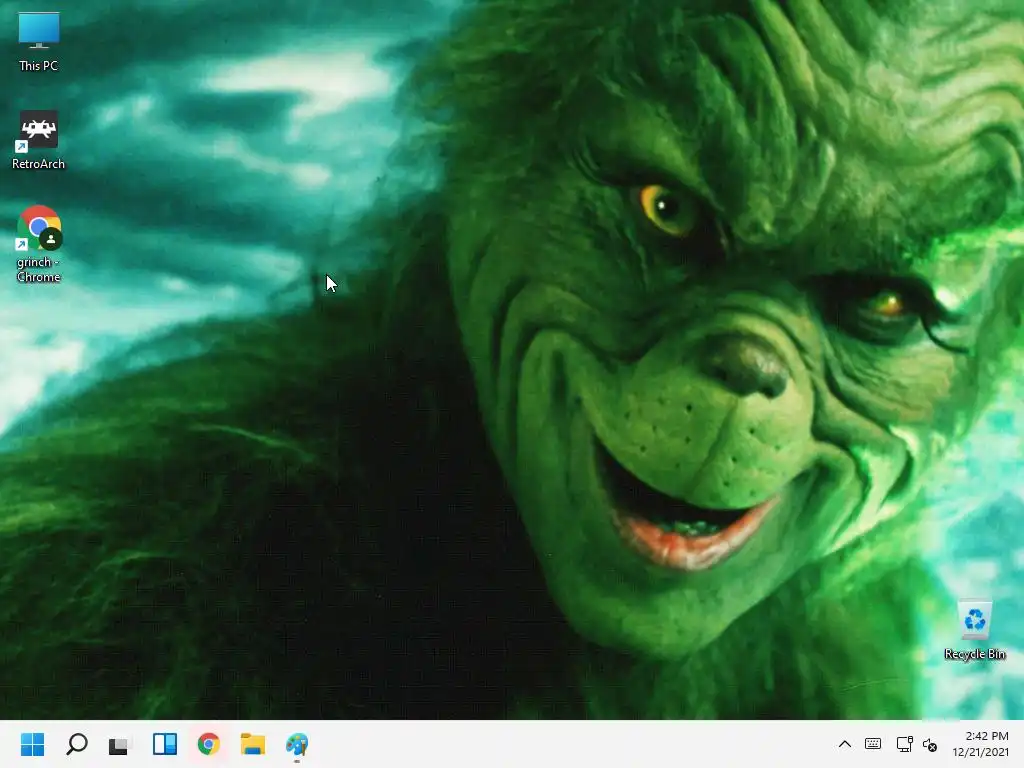Switch to the Paint app on taskbar
Image resolution: width=1024 pixels, height=768 pixels.
coord(297,744)
